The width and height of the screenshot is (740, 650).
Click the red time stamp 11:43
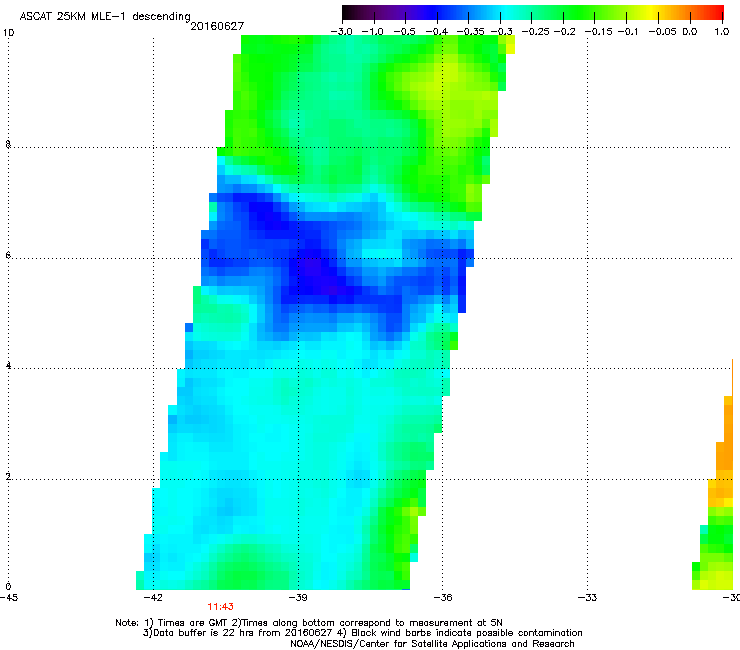[x=220, y=607]
